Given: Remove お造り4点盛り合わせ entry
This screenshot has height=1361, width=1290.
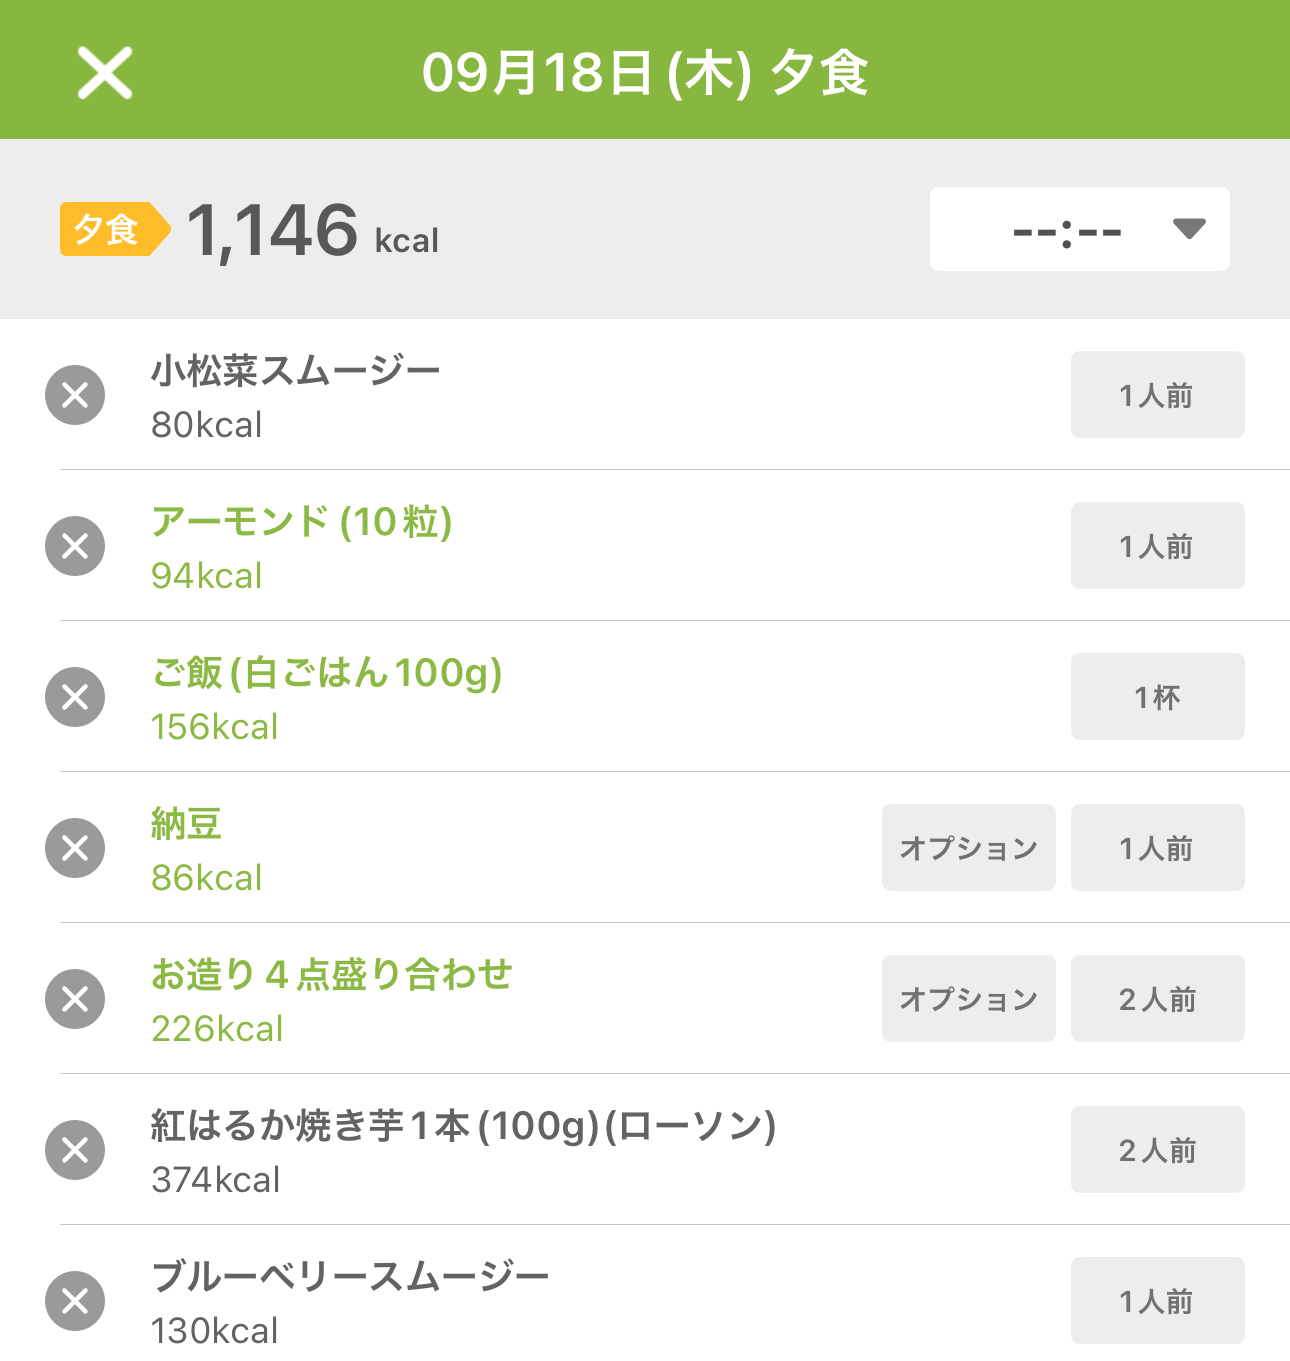Looking at the screenshot, I should [75, 999].
